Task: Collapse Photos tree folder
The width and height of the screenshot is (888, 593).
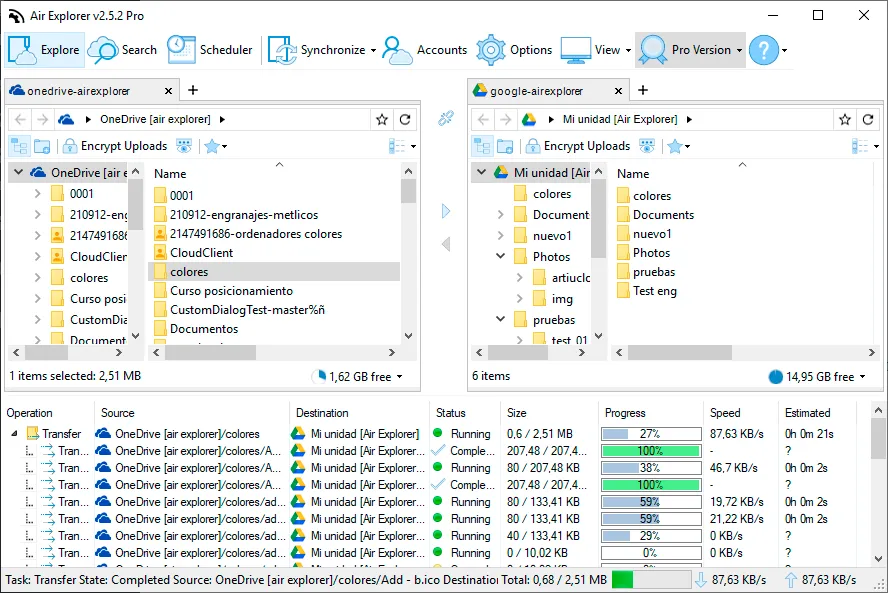Action: pos(501,256)
